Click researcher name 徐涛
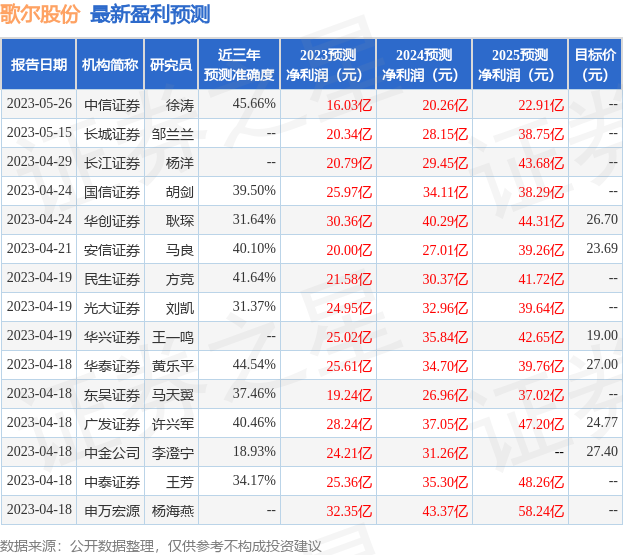 pyautogui.click(x=180, y=105)
